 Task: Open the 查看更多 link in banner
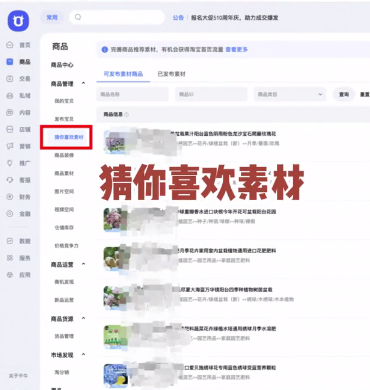pyautogui.click(x=236, y=50)
